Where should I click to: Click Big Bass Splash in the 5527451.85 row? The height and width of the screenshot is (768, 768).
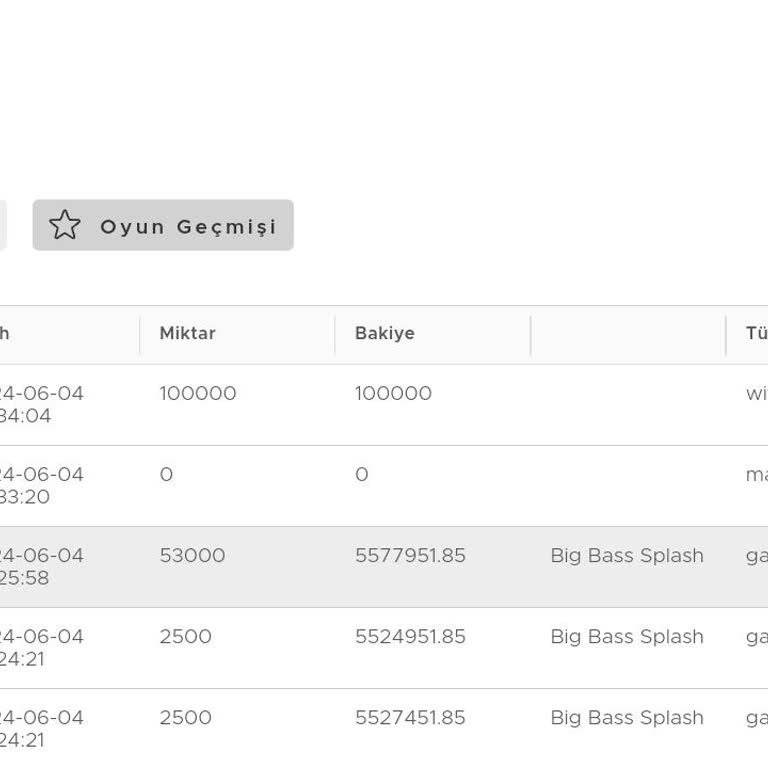click(627, 718)
